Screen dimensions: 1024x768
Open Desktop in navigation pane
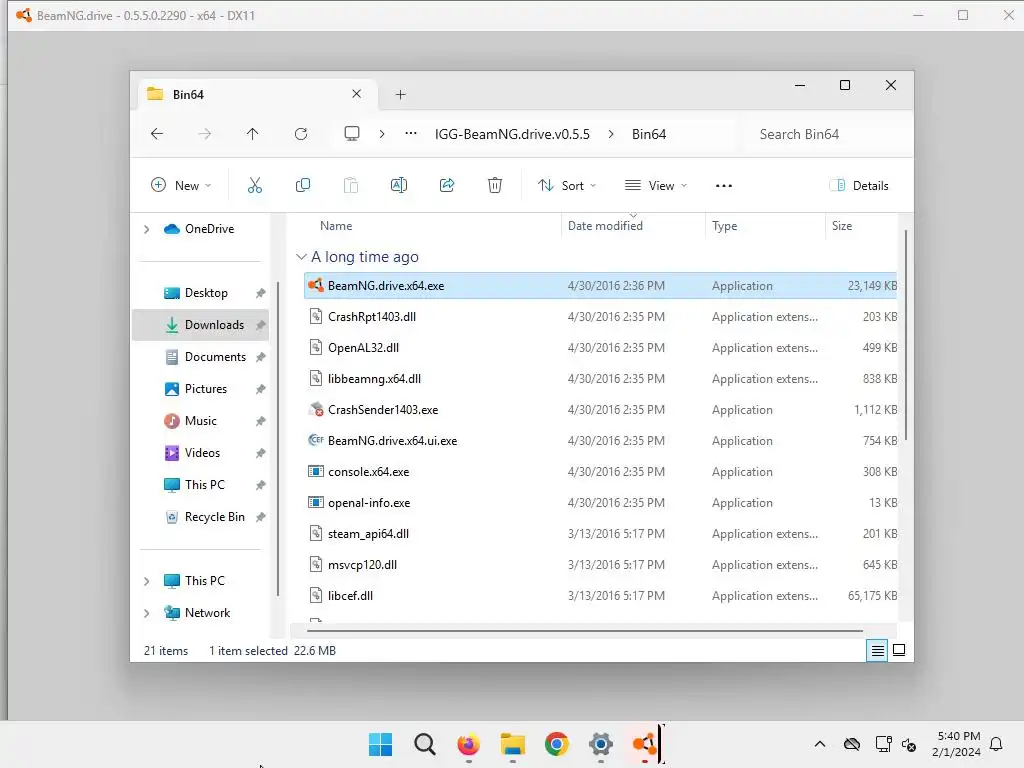[x=204, y=293]
